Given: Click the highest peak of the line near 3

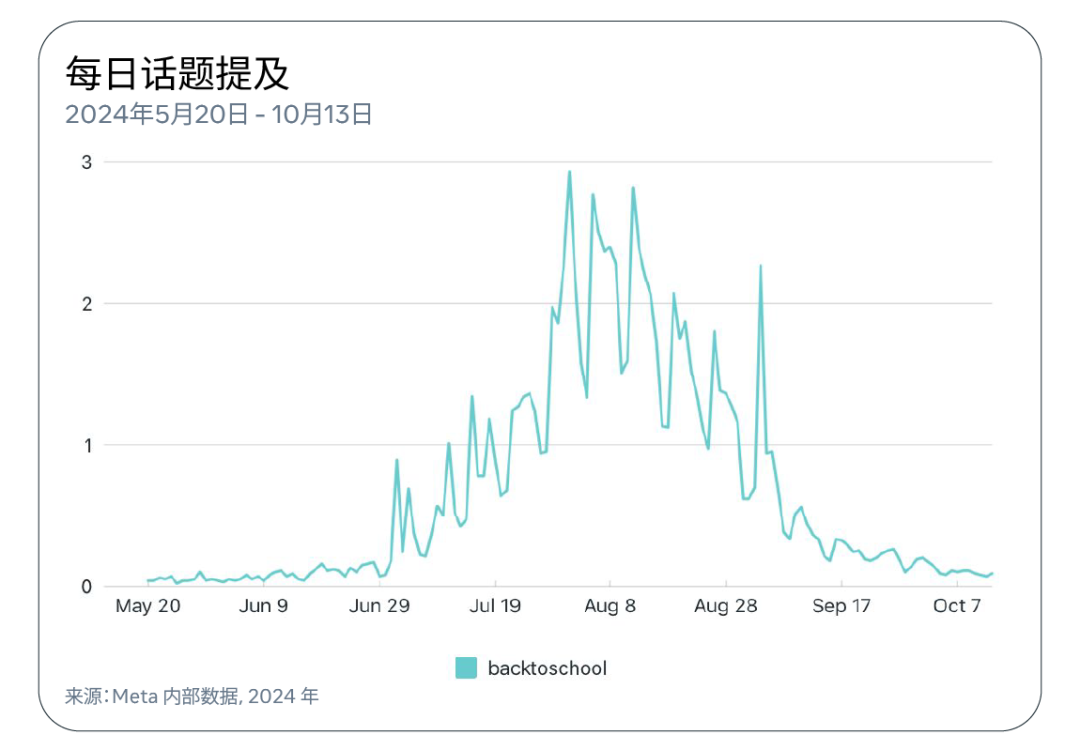Looking at the screenshot, I should point(570,172).
